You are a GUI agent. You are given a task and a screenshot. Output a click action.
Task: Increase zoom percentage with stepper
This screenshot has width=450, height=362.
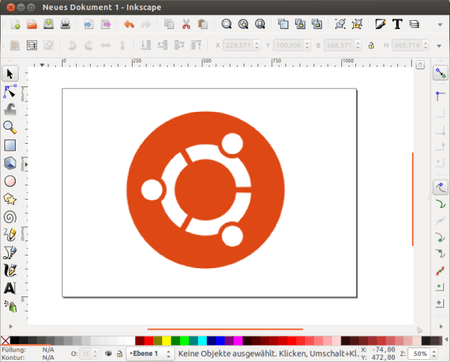point(434,351)
